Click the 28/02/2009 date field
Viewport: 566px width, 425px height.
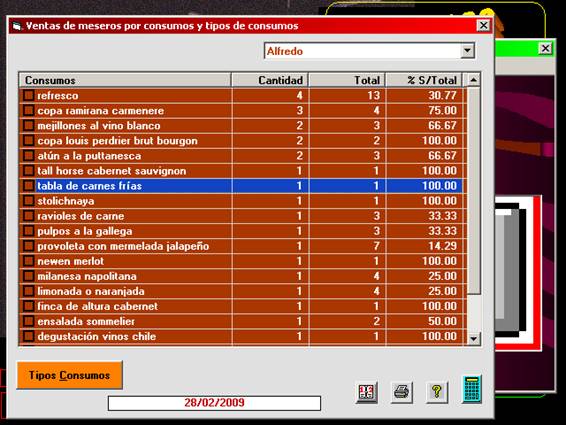coord(214,403)
